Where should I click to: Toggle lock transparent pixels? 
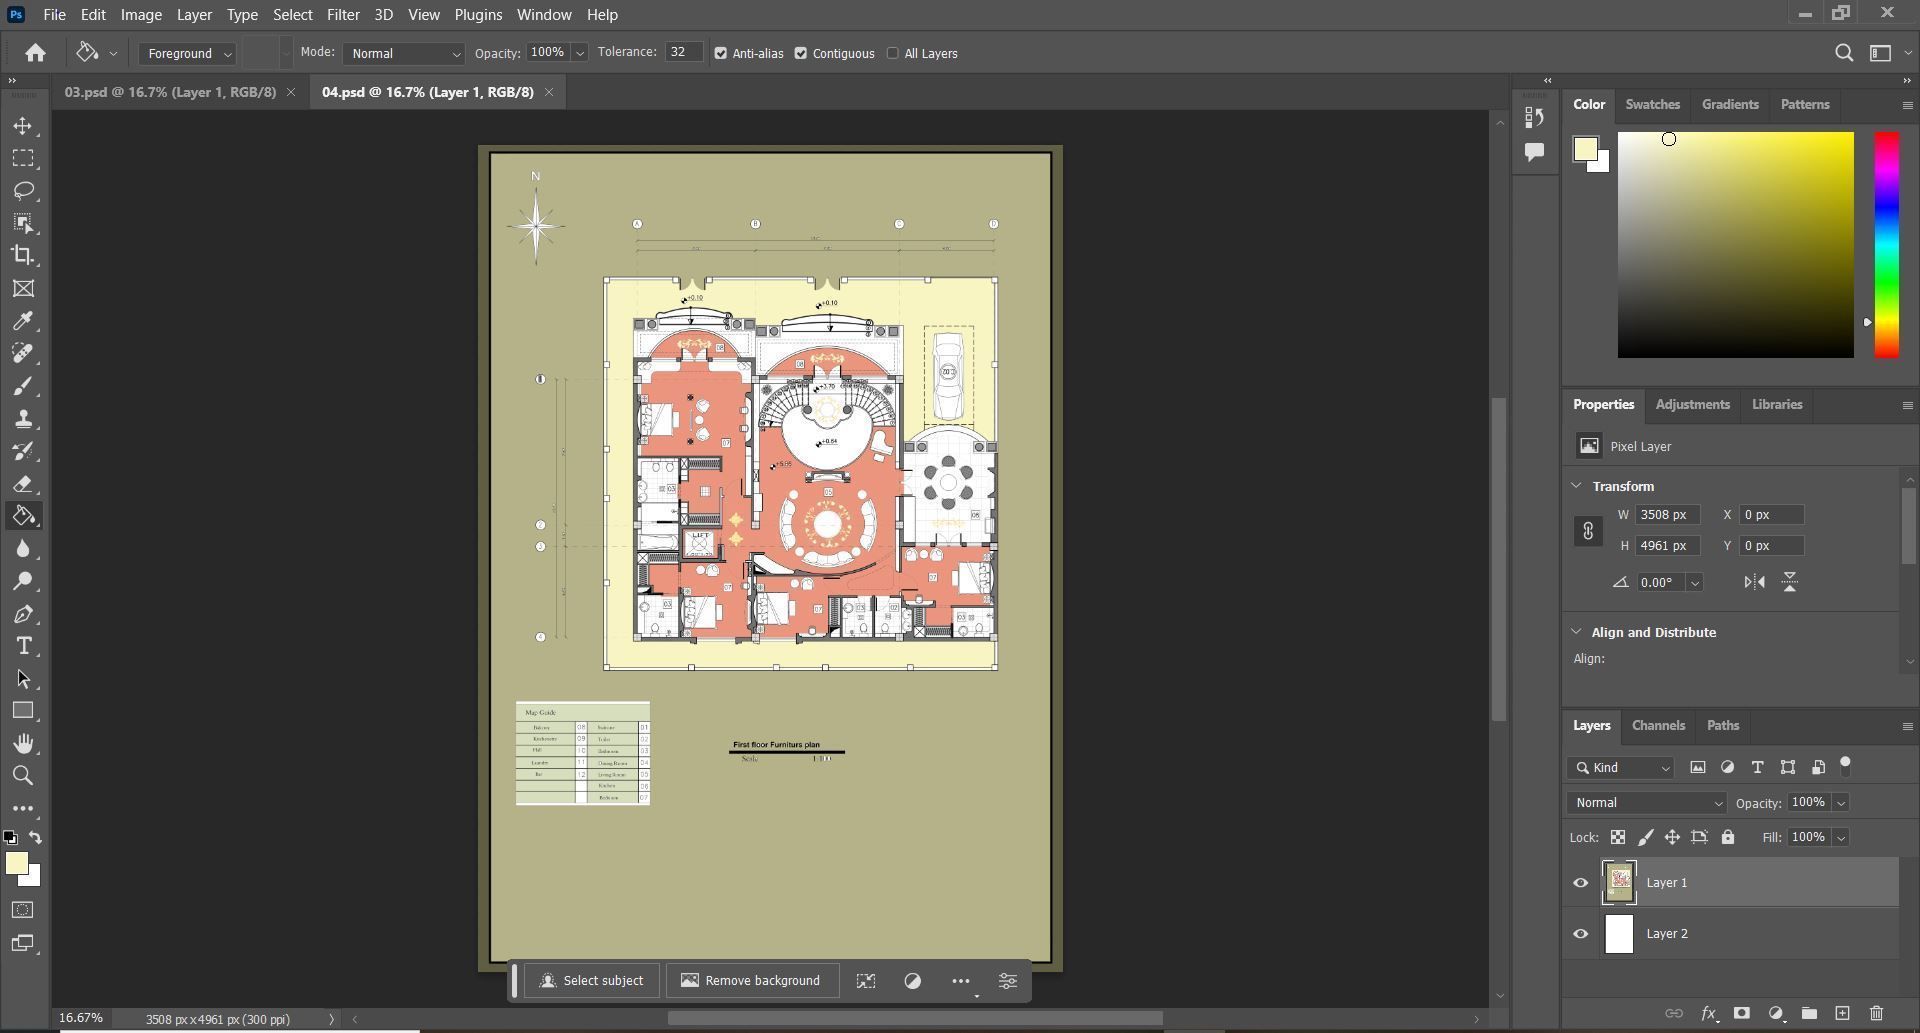pos(1617,837)
